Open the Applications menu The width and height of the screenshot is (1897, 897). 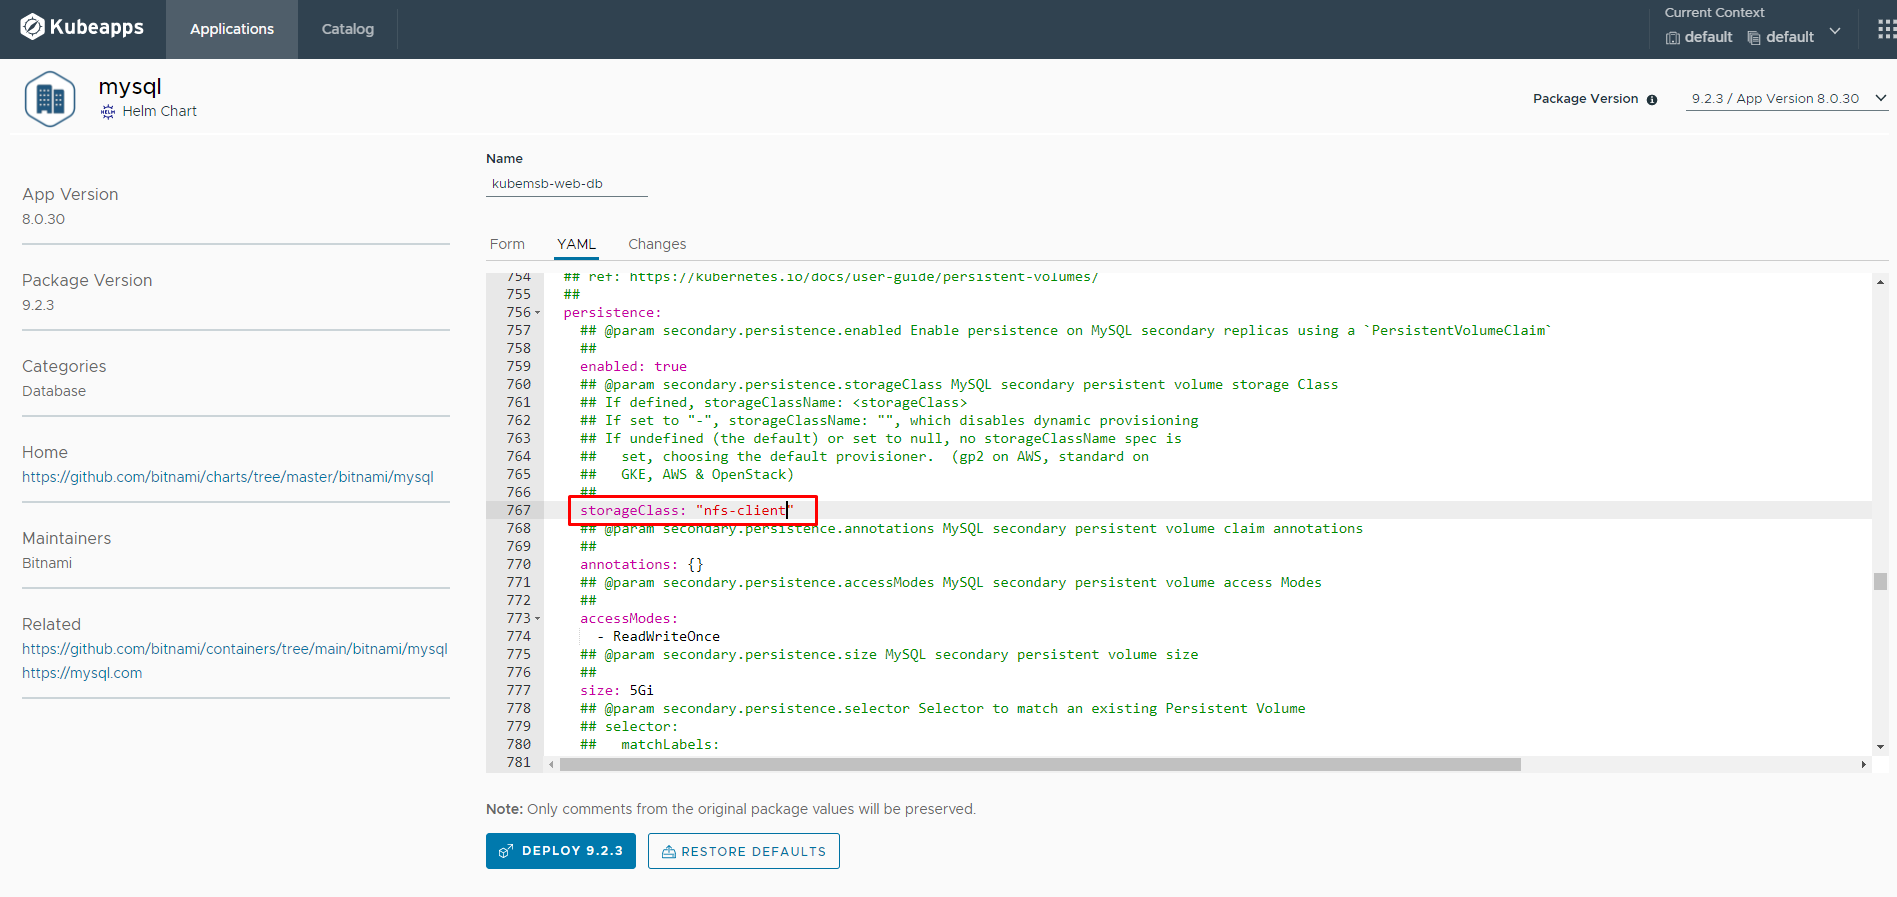click(x=232, y=29)
